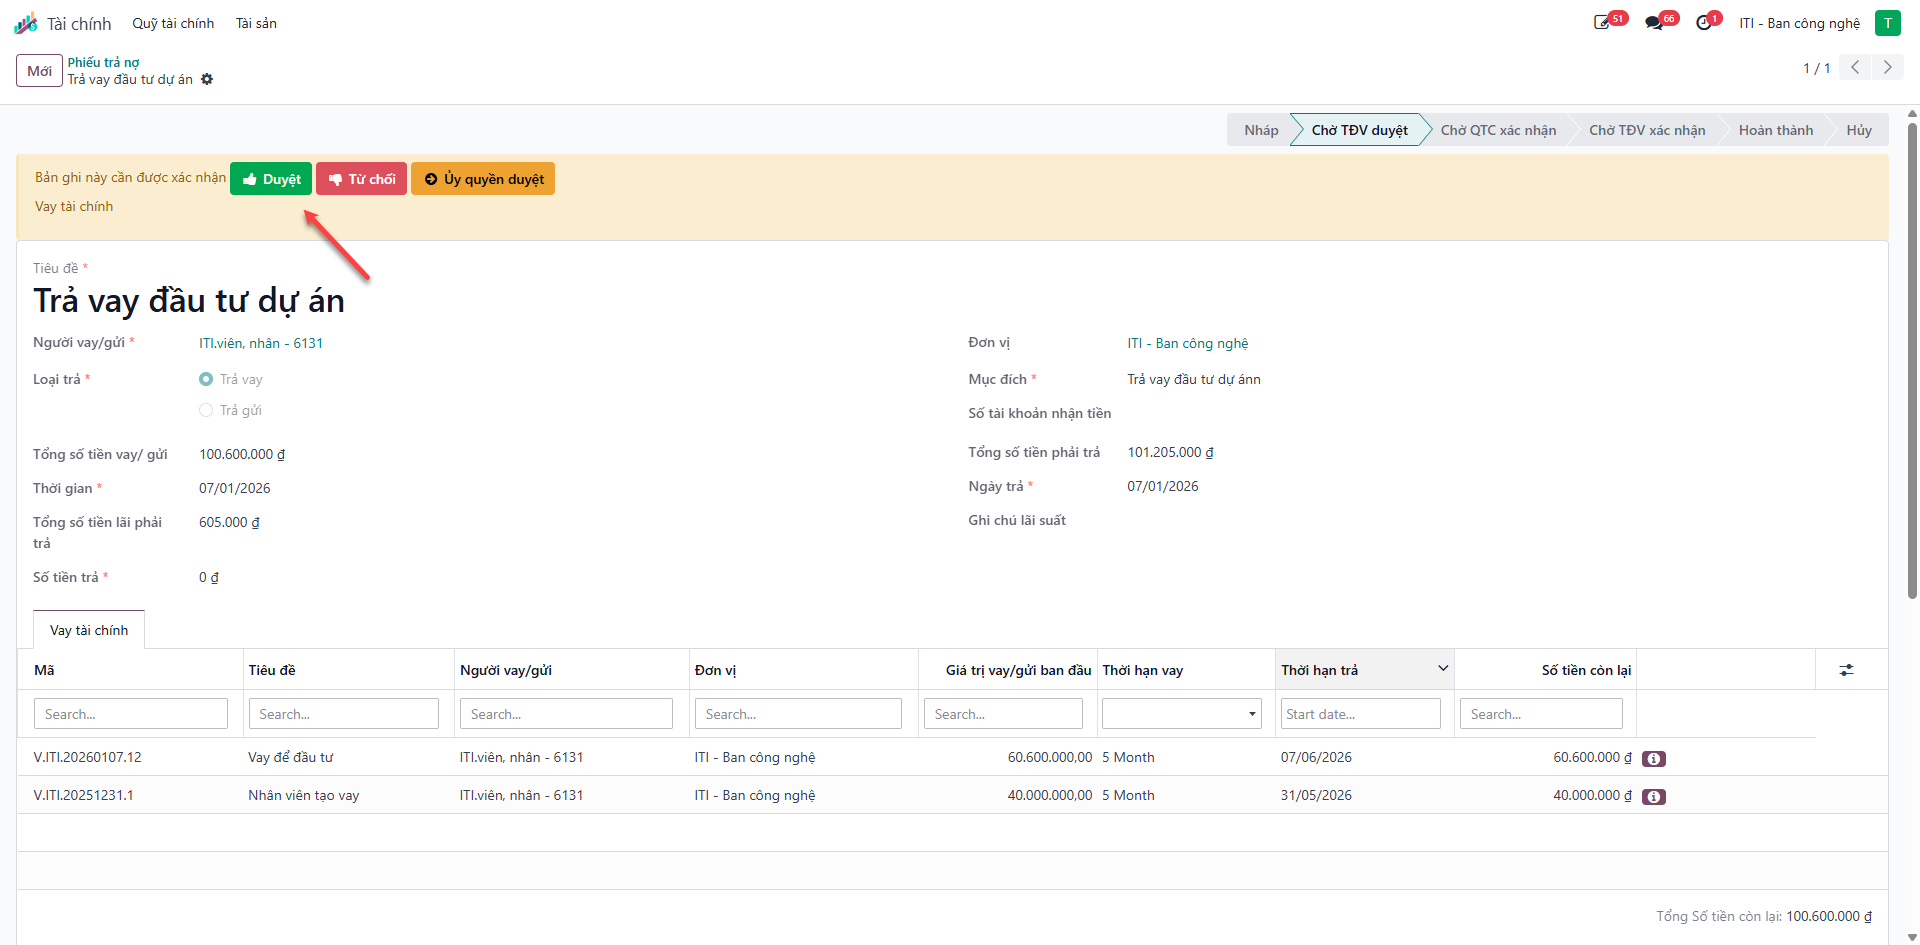This screenshot has height=945, width=1920.
Task: Click the Ủy quyền duyệt delegate button
Action: 483,179
